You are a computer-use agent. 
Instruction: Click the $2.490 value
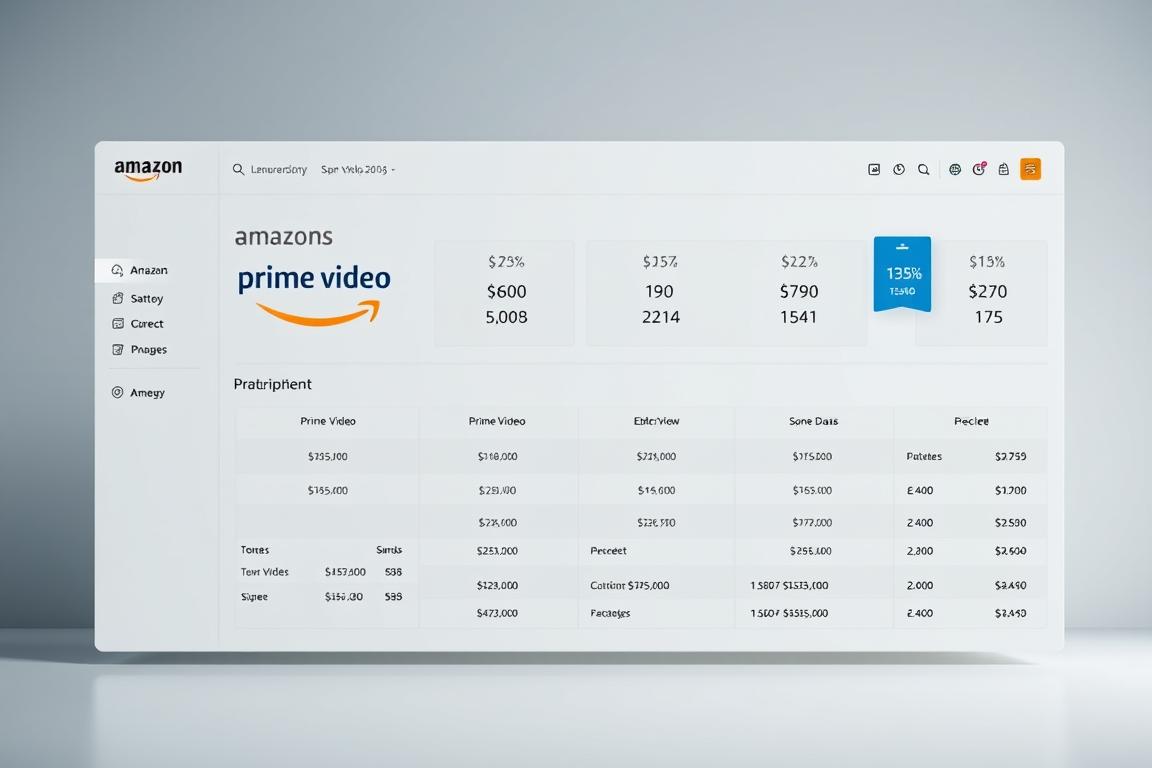click(x=1010, y=586)
